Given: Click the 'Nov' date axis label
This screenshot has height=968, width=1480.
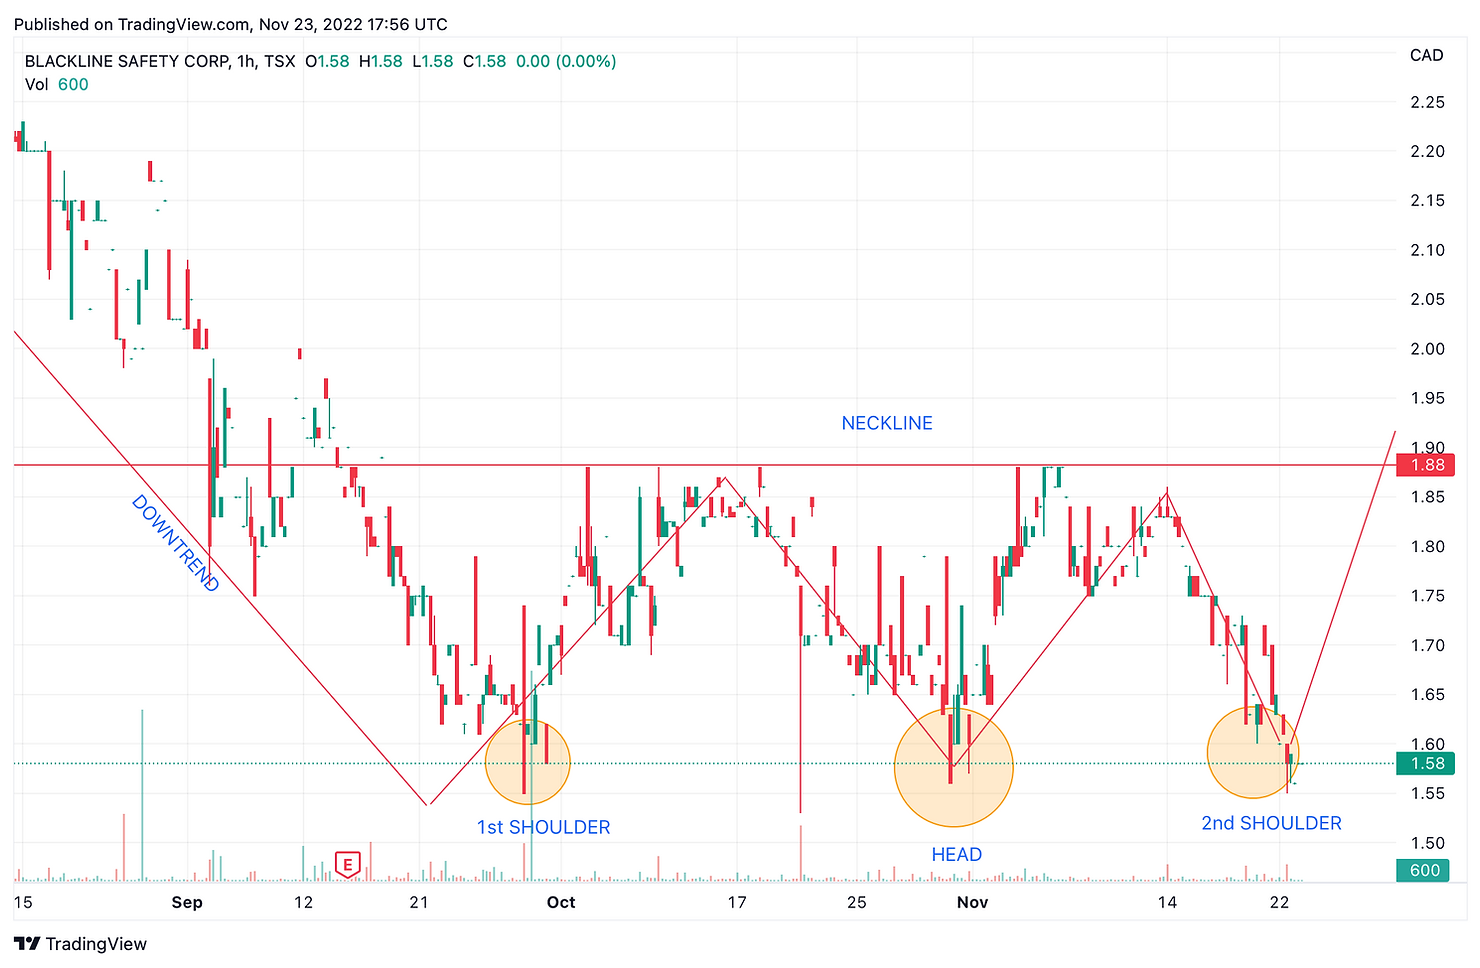Looking at the screenshot, I should click(972, 902).
